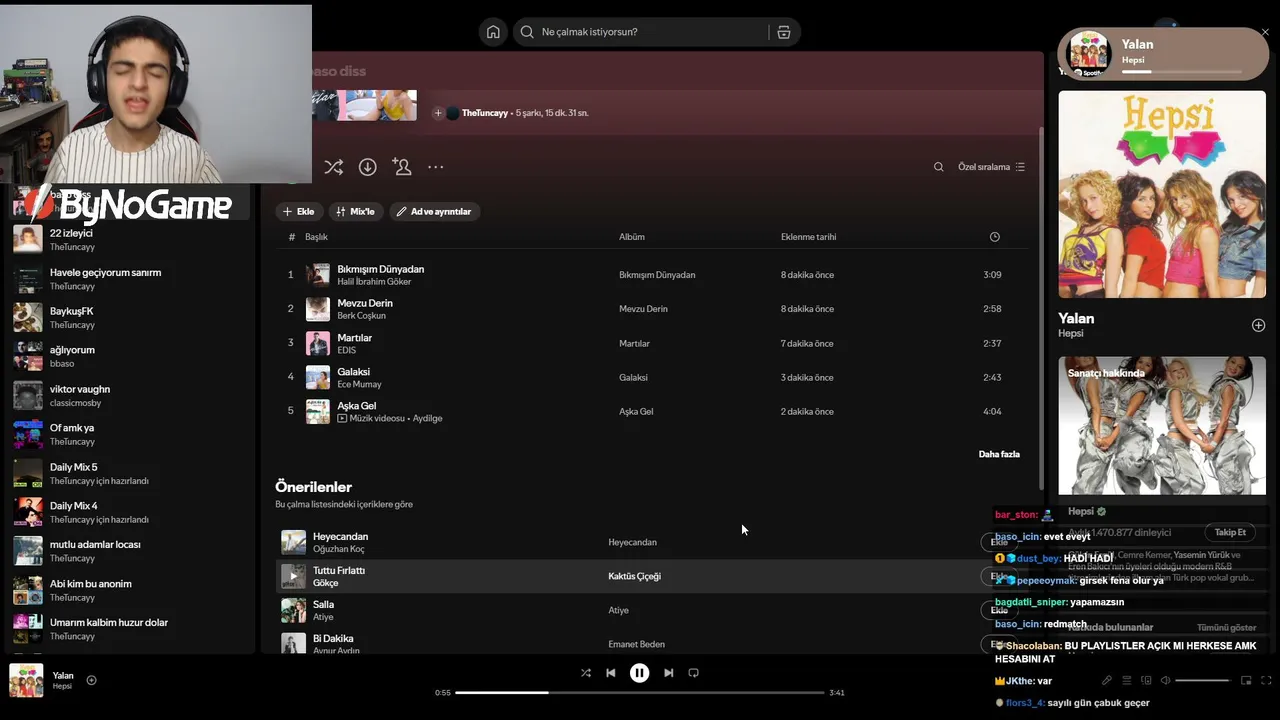1280x720 pixels.
Task: Adjust the volume slider
Action: pos(1202,680)
